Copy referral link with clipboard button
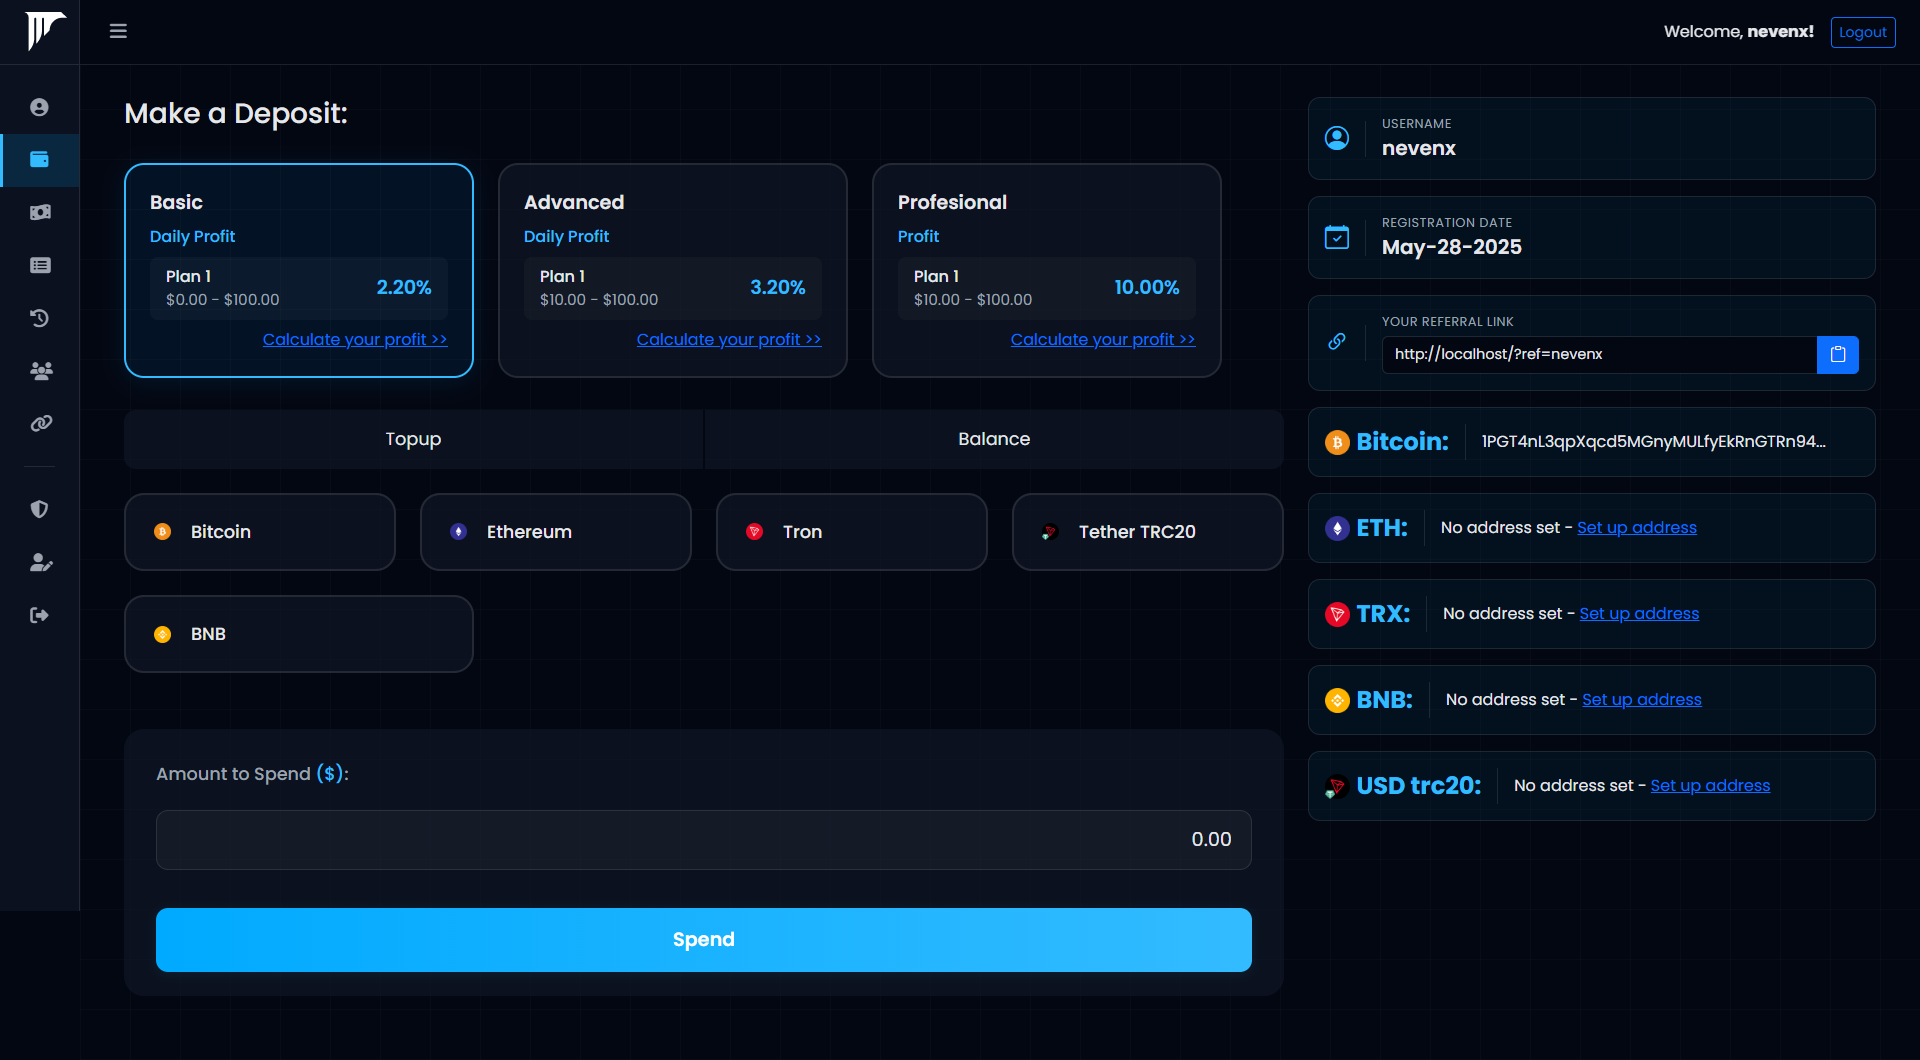The height and width of the screenshot is (1060, 1920). (x=1837, y=354)
